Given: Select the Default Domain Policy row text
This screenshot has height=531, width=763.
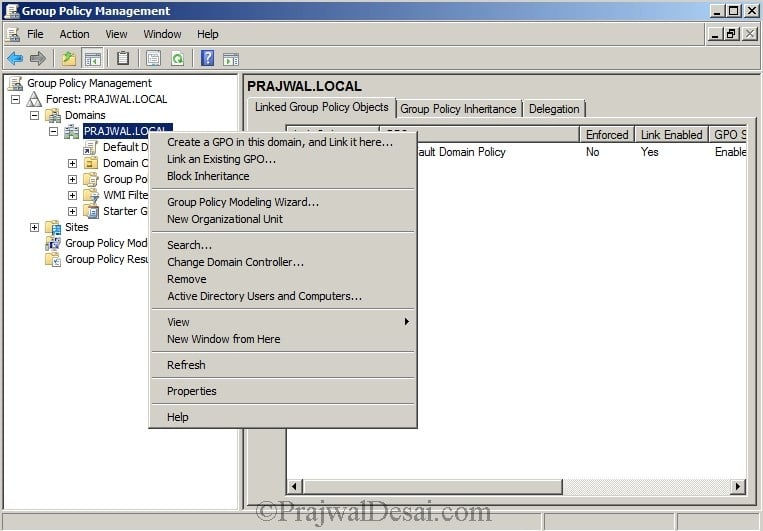Looking at the screenshot, I should 461,152.
